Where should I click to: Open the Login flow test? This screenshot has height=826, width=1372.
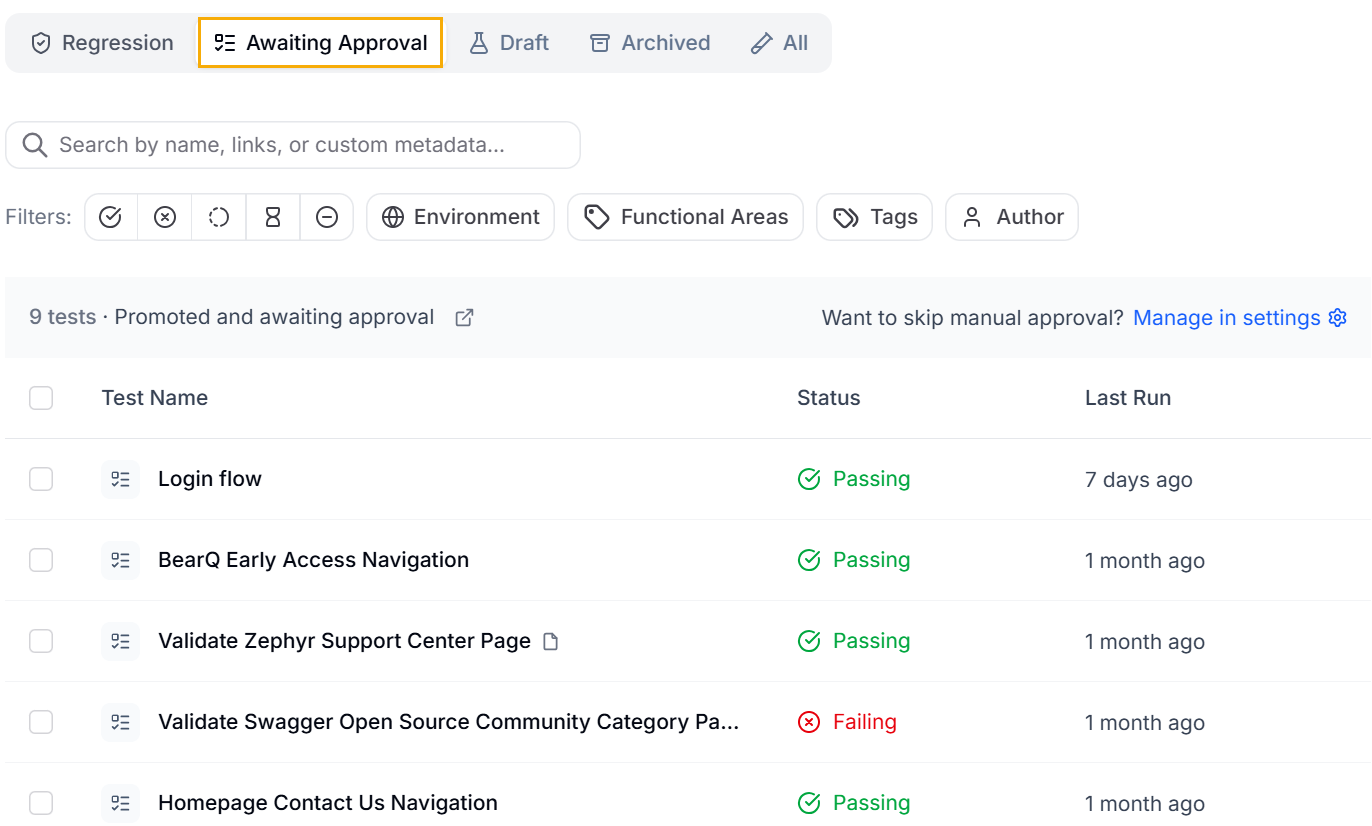pos(210,479)
